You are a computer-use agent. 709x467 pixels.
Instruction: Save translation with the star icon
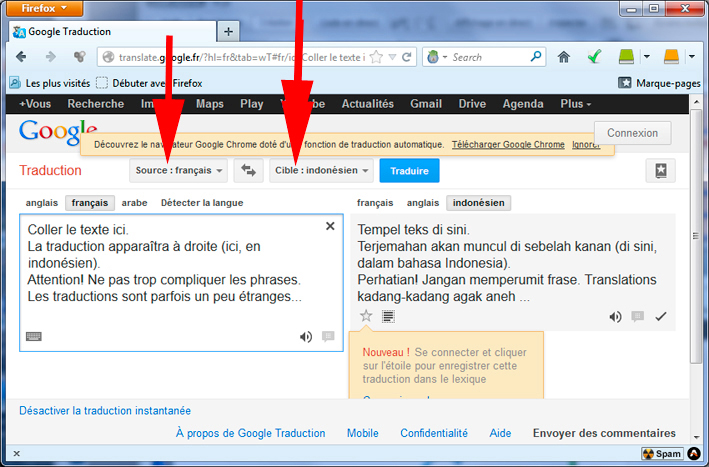click(x=366, y=316)
